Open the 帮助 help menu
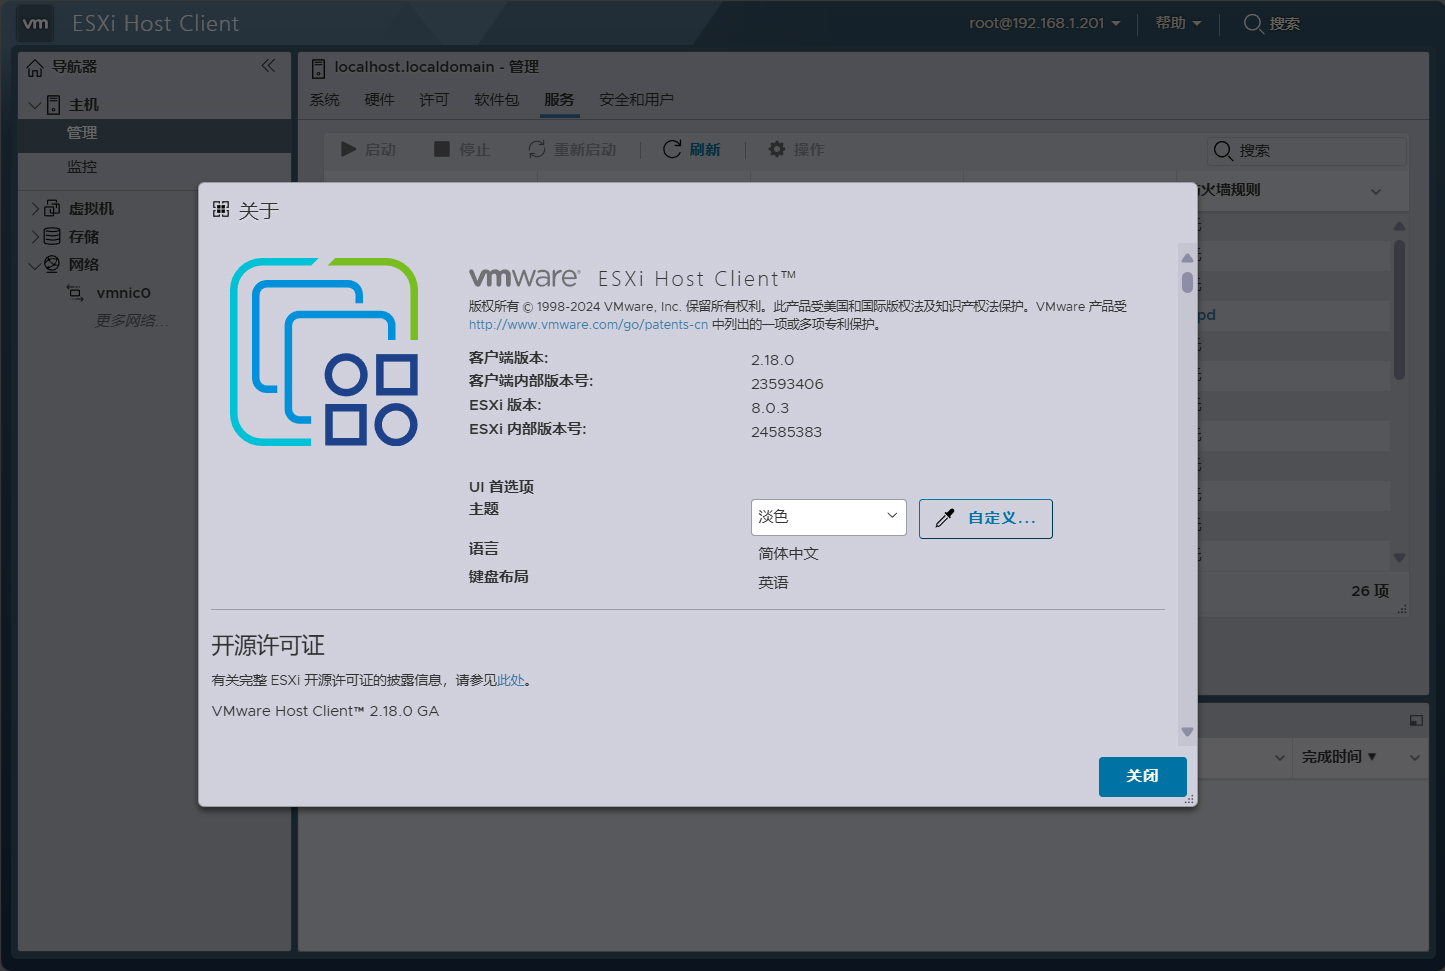The height and width of the screenshot is (971, 1445). click(x=1178, y=23)
